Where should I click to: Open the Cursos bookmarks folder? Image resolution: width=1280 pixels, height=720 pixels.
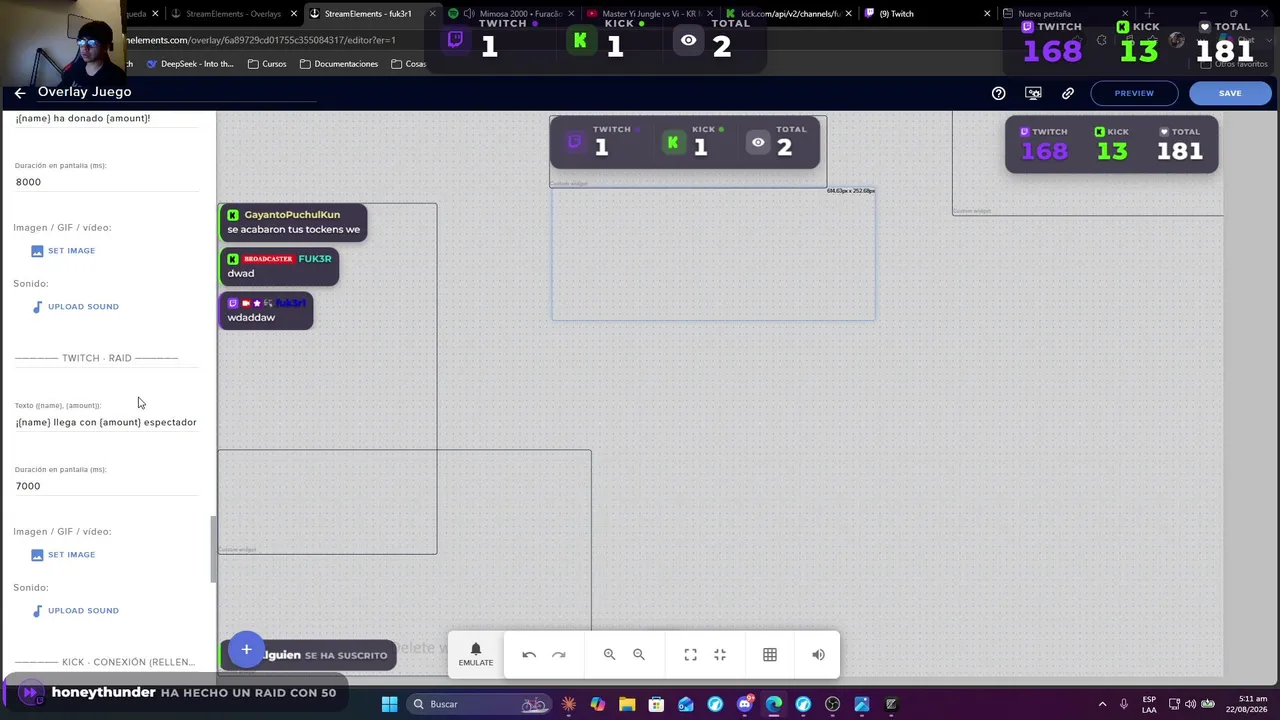[267, 64]
